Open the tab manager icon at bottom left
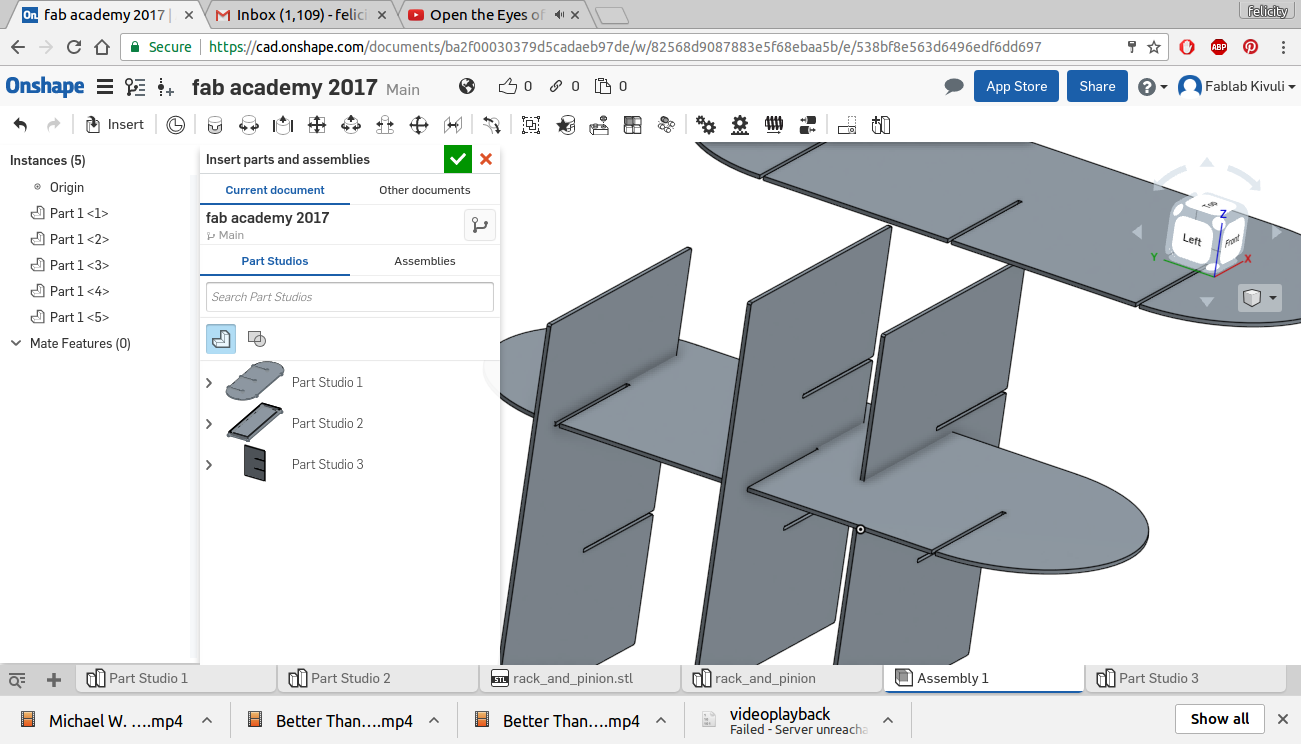Image resolution: width=1301 pixels, height=744 pixels. 17,680
